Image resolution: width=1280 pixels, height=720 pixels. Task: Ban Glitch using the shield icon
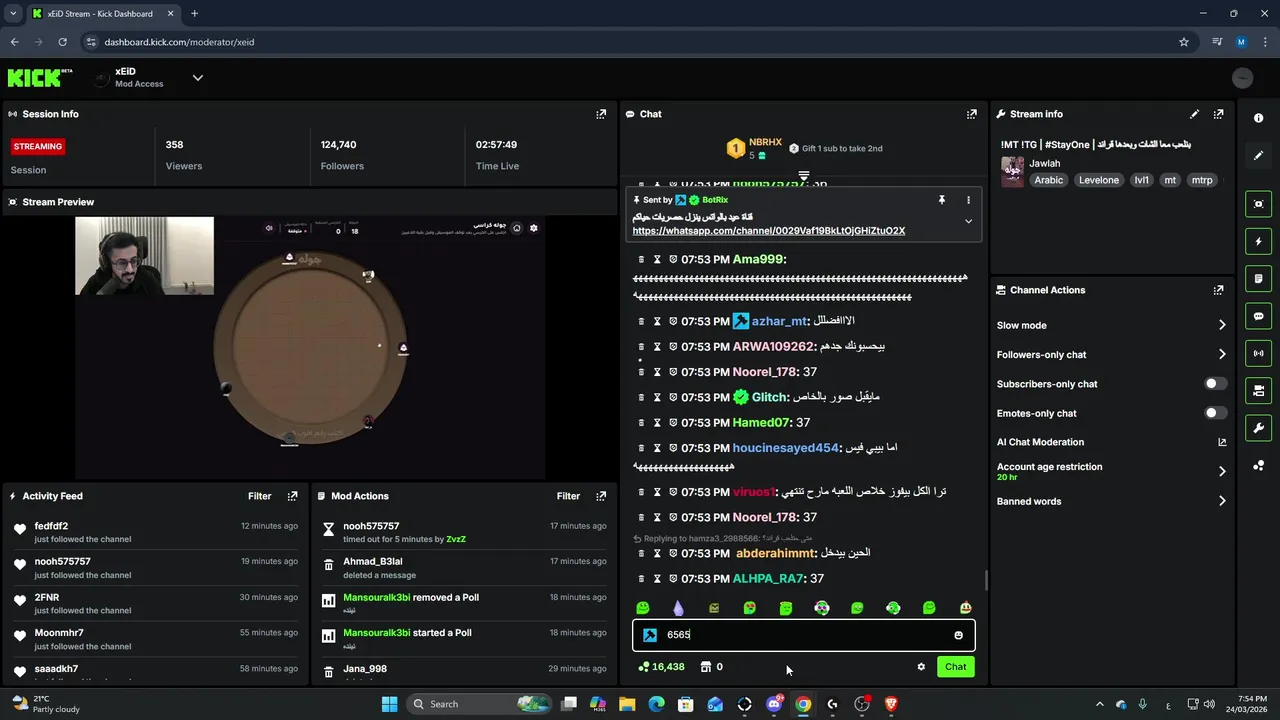673,397
